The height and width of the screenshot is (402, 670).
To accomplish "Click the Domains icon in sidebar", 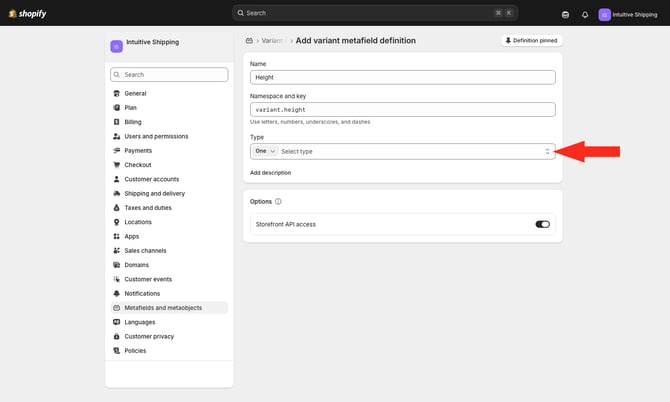I will tap(116, 265).
